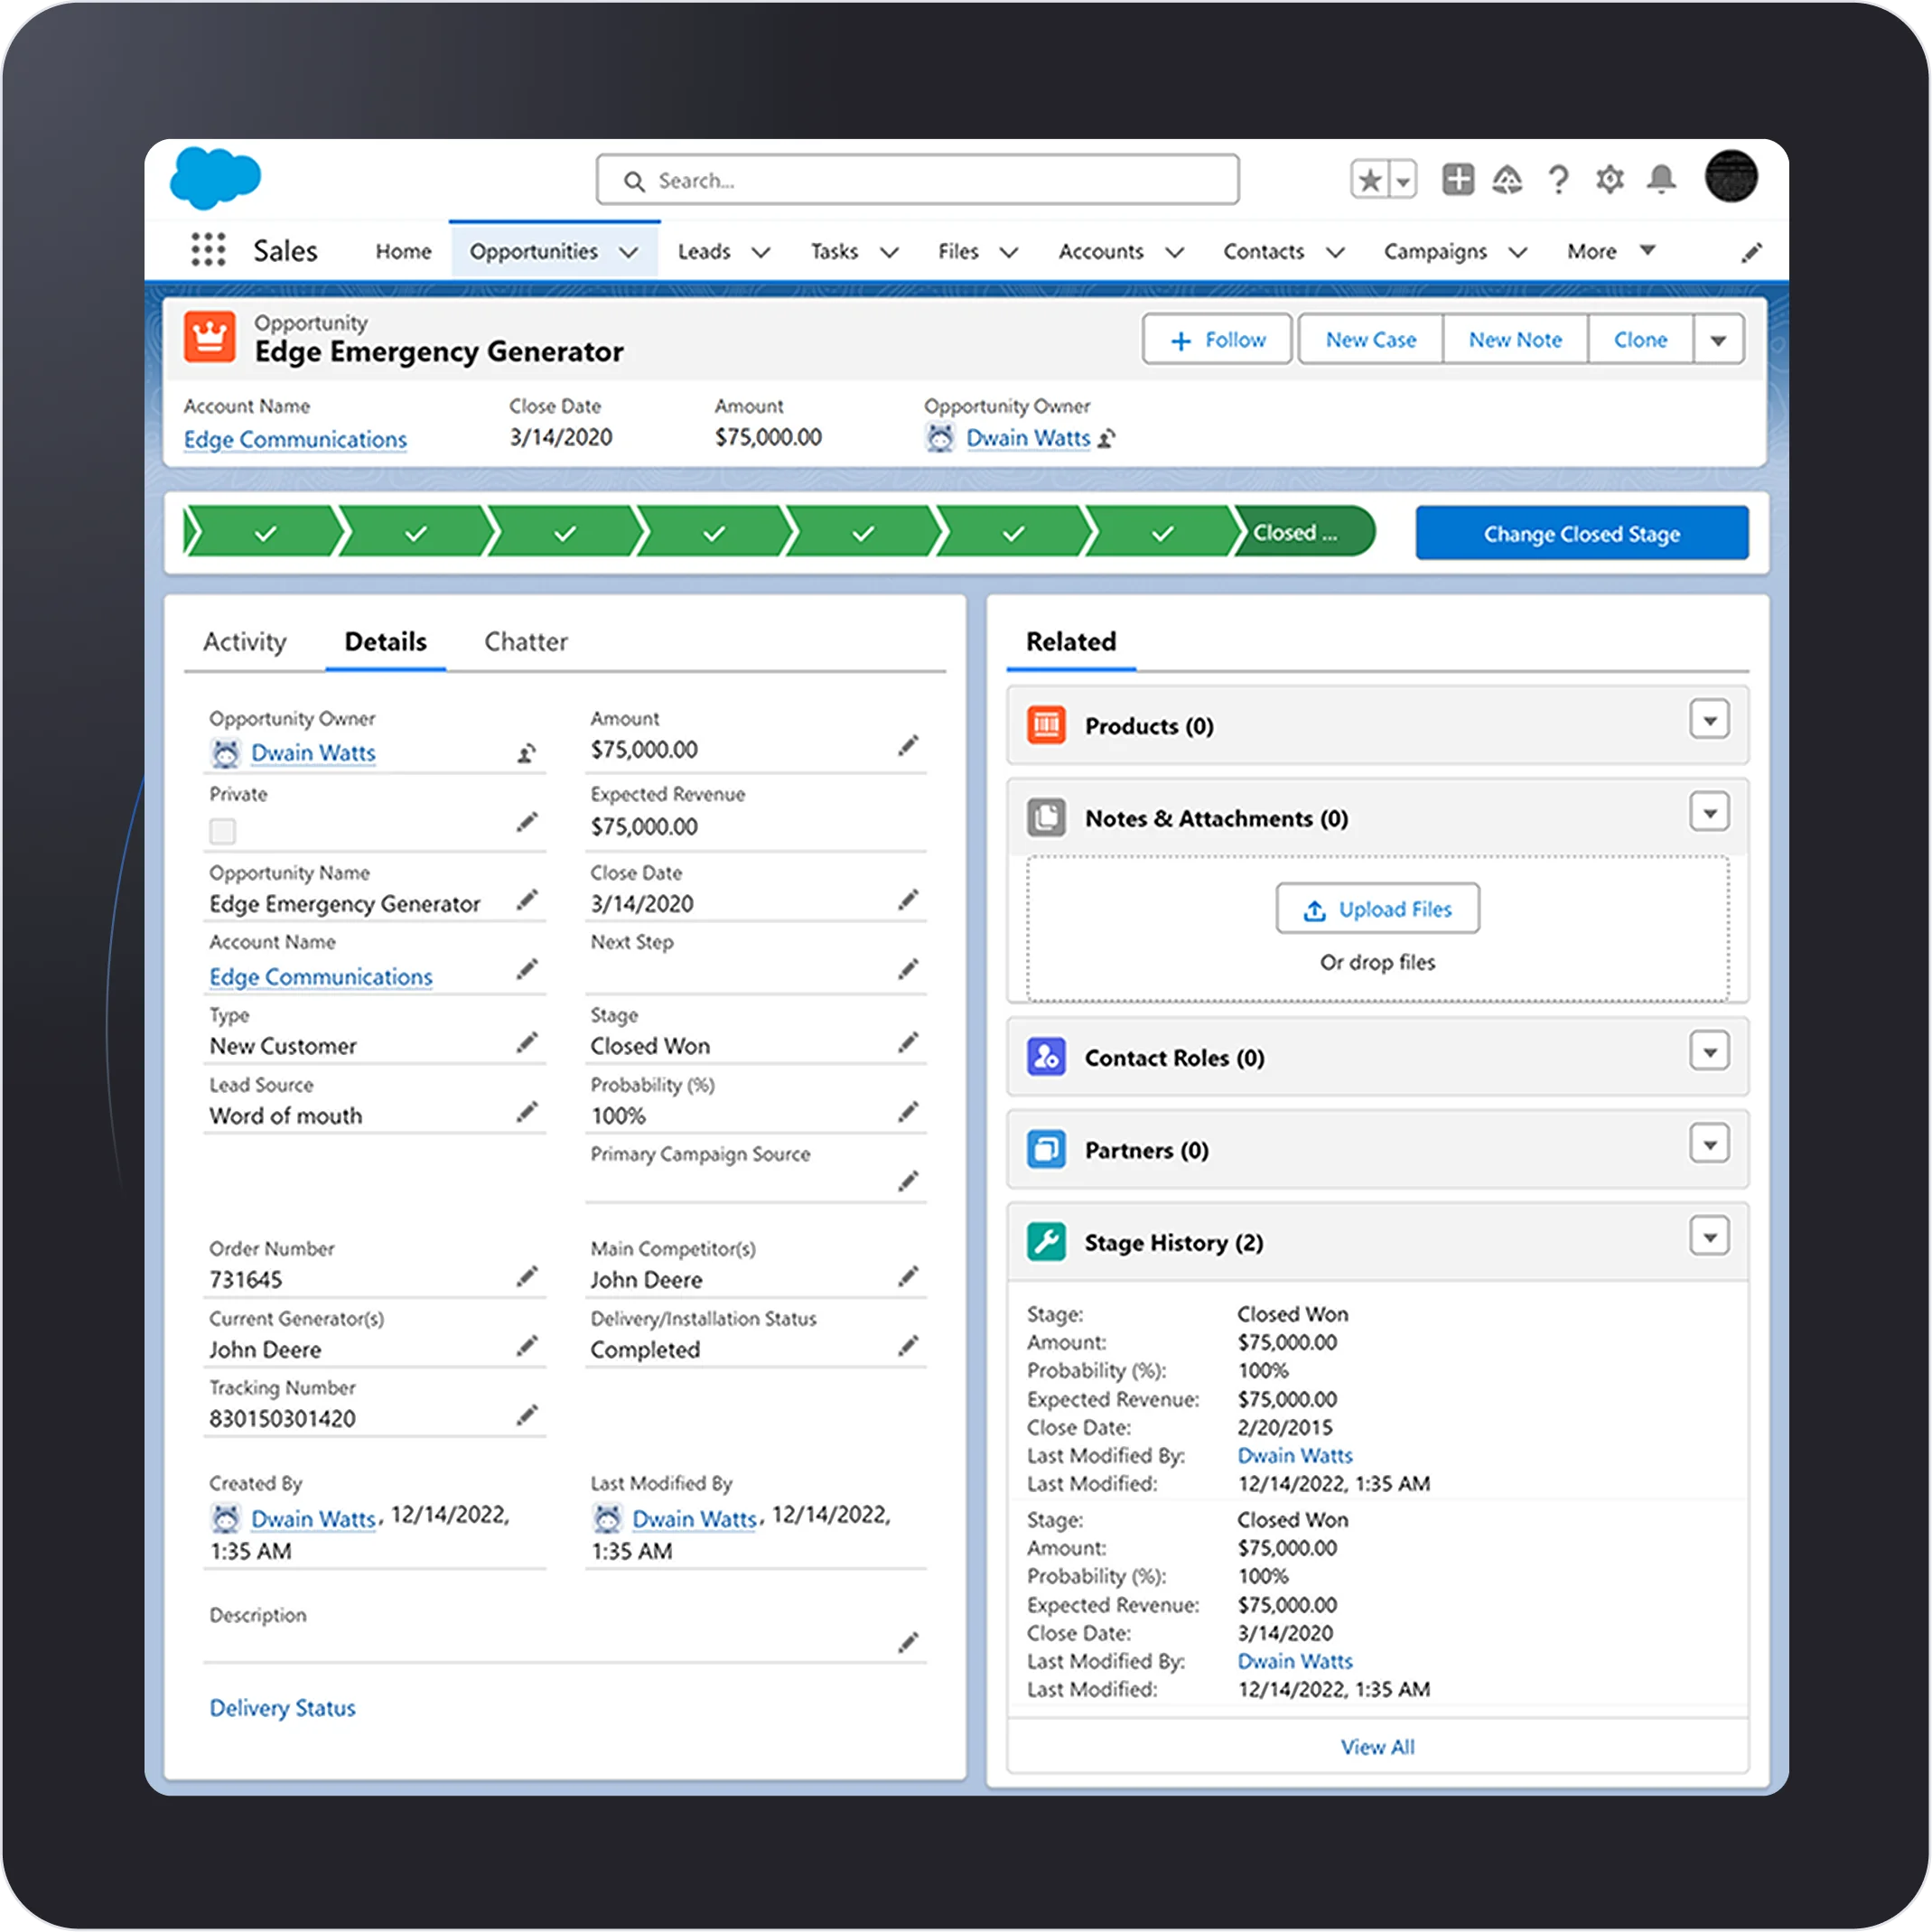Click the New Note button
This screenshot has width=1932, height=1932.
click(x=1515, y=340)
